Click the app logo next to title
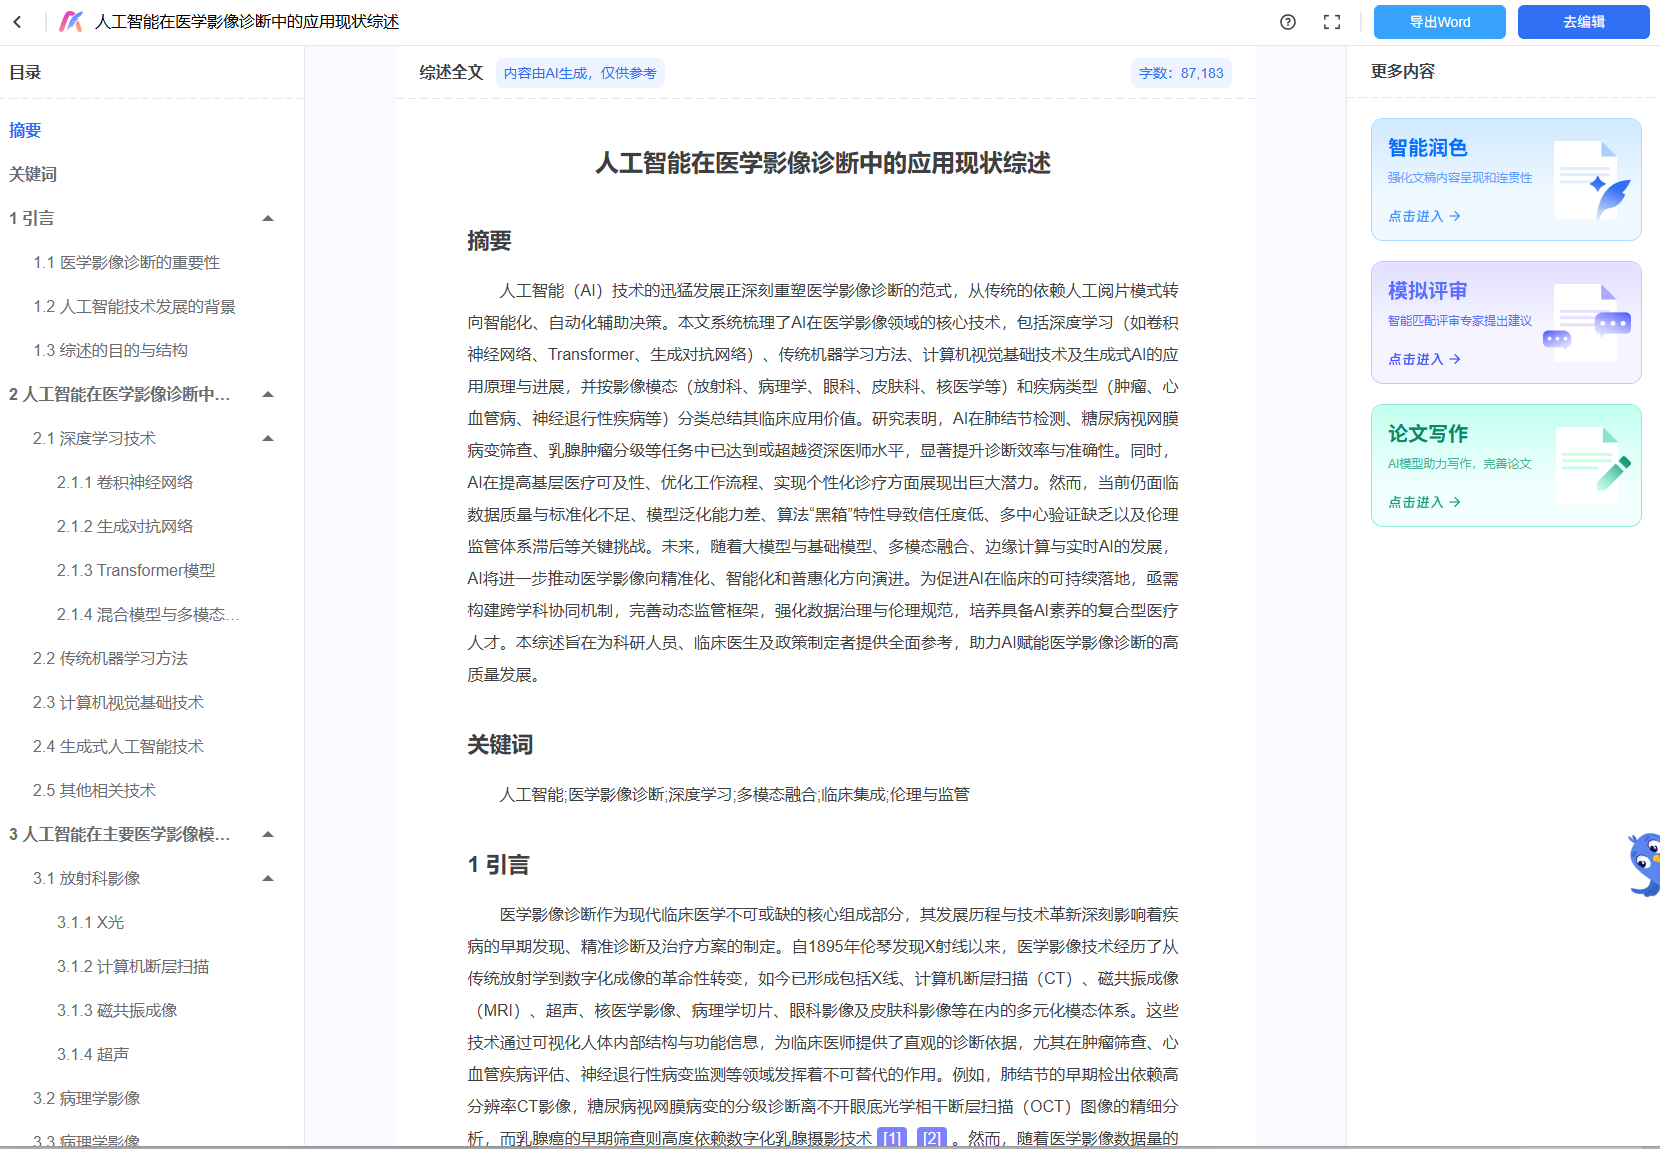This screenshot has width=1660, height=1149. pos(71,22)
